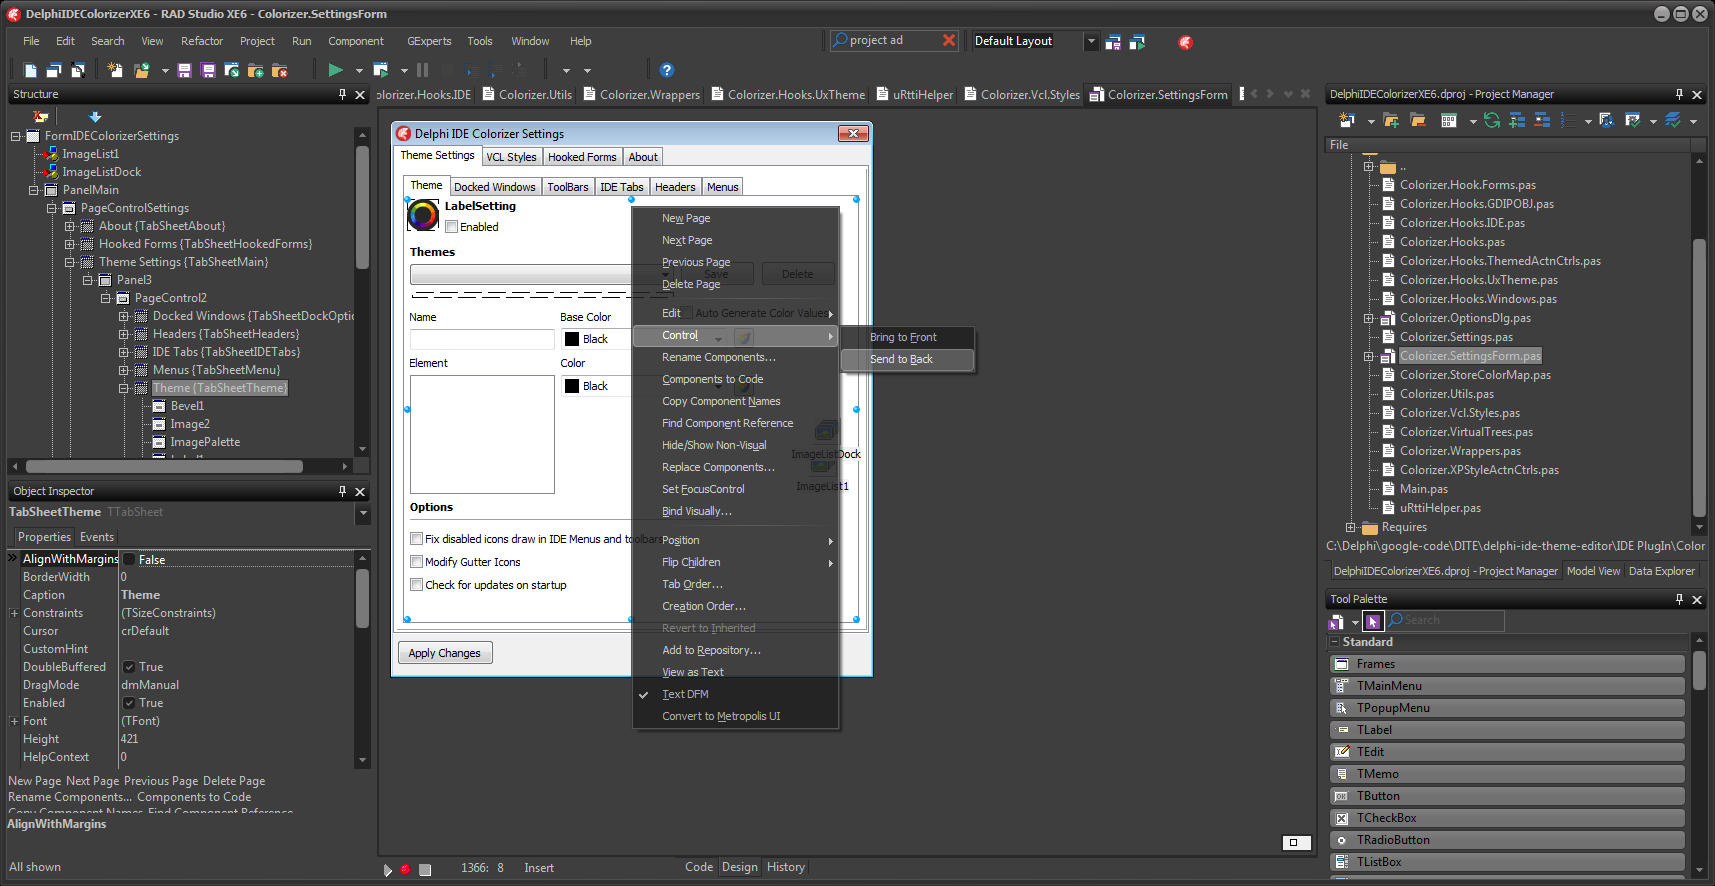This screenshot has width=1715, height=886.
Task: Open the GExperts menu
Action: [x=429, y=41]
